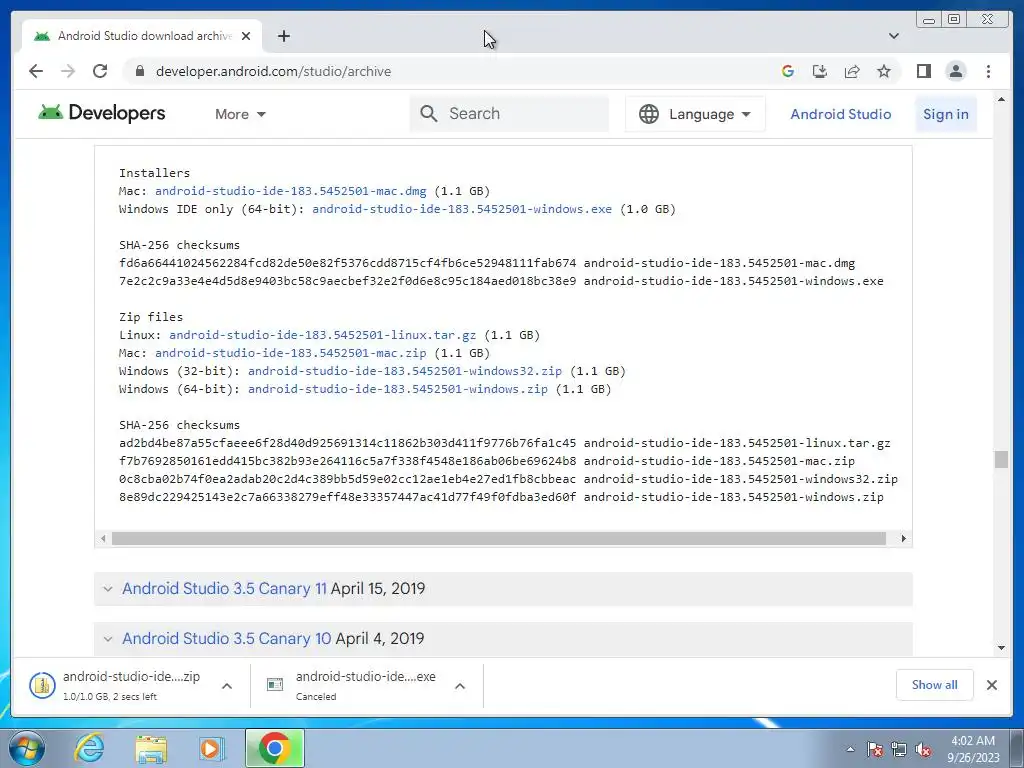Open network status tray icon
The width and height of the screenshot is (1024, 768).
pyautogui.click(x=899, y=749)
